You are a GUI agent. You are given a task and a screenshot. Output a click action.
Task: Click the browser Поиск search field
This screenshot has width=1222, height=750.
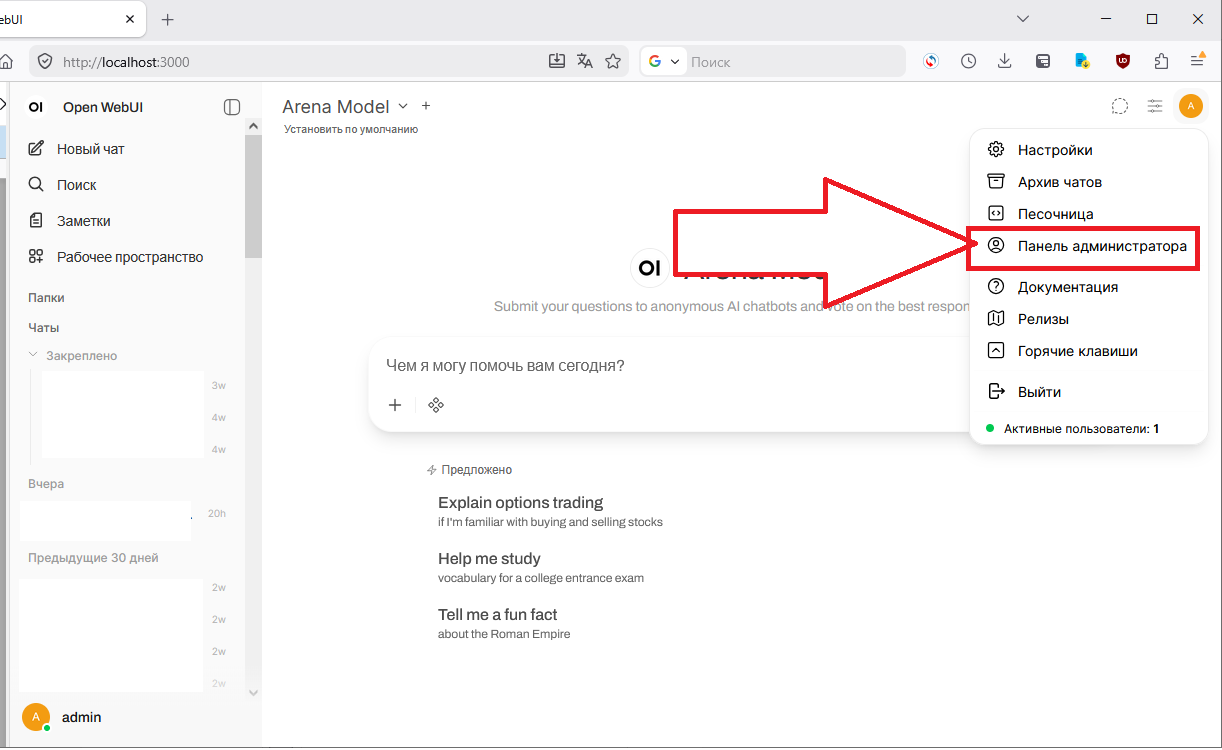795,62
